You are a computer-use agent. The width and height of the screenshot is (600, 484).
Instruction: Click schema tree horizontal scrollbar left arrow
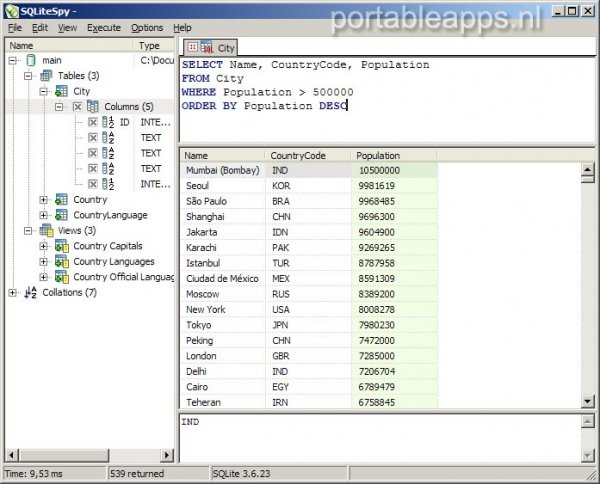pos(11,455)
